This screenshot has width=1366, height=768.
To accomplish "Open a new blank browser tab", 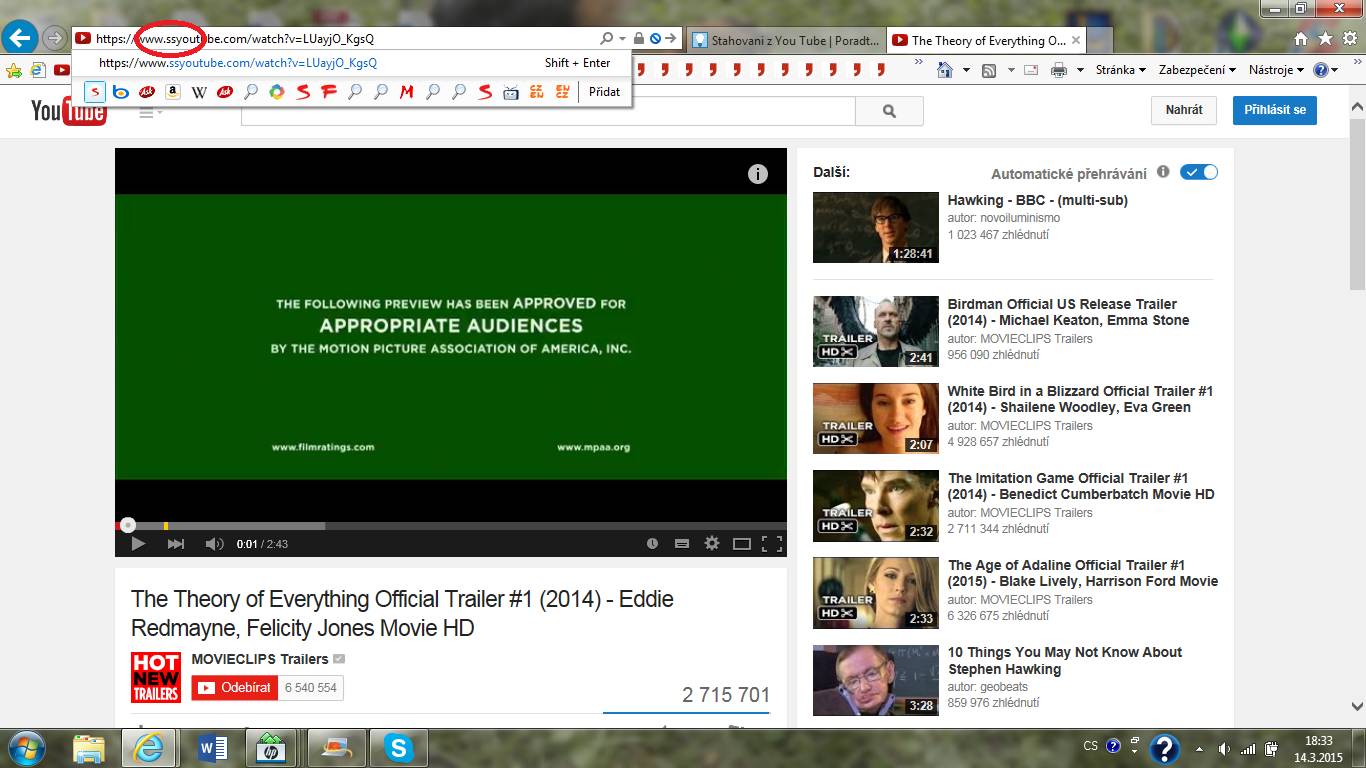I will [x=1100, y=41].
